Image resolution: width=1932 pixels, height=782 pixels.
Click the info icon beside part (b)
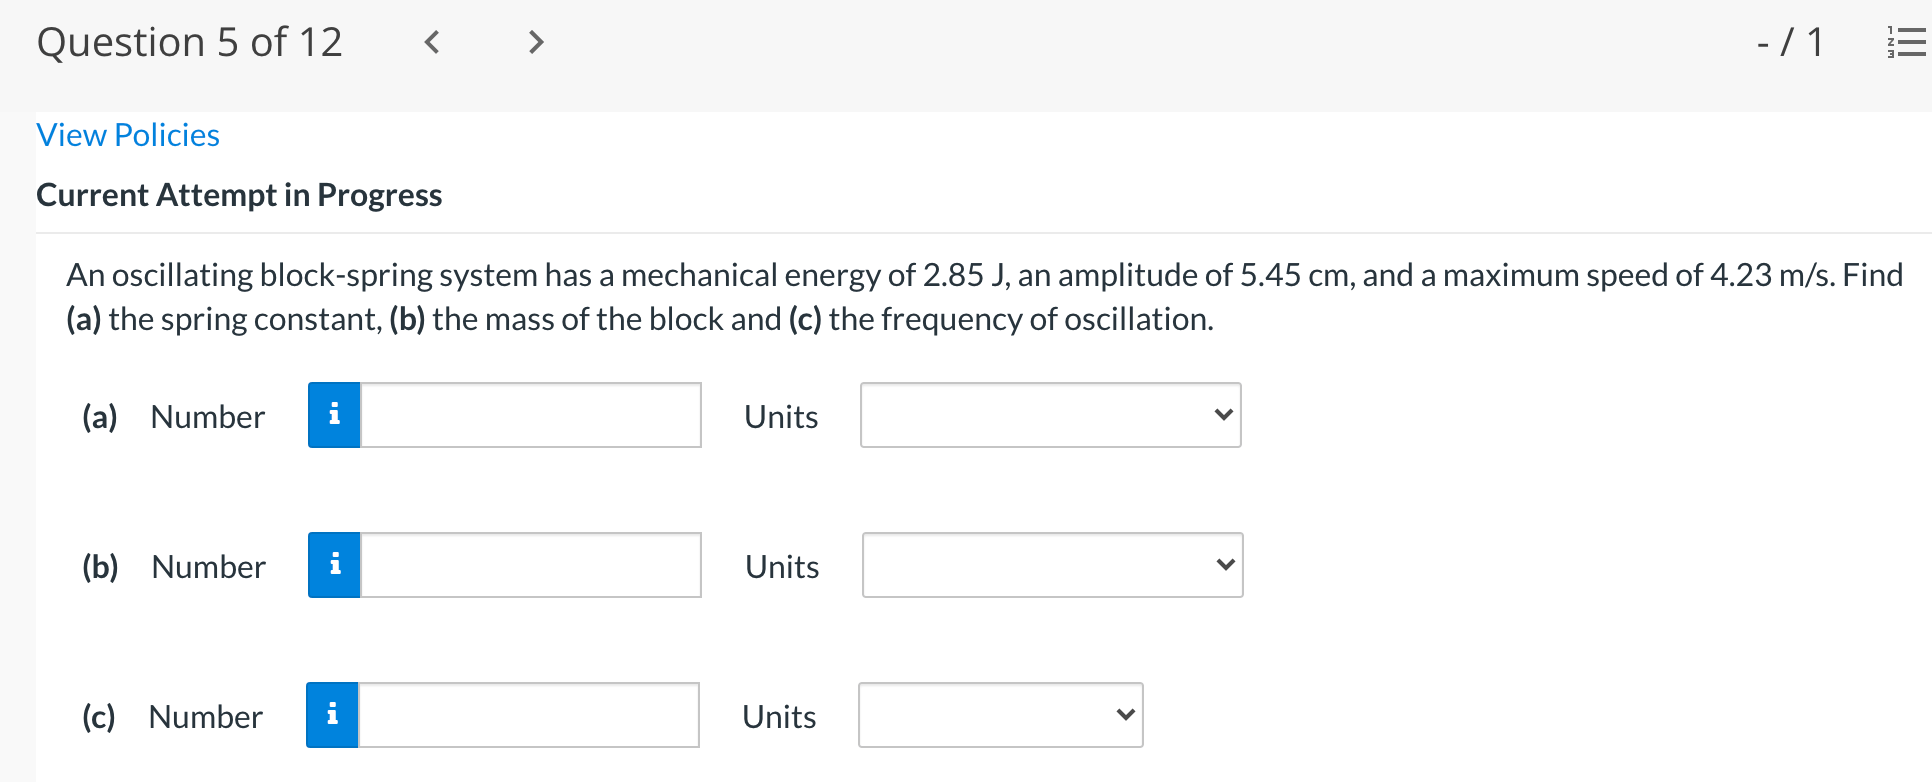(333, 565)
